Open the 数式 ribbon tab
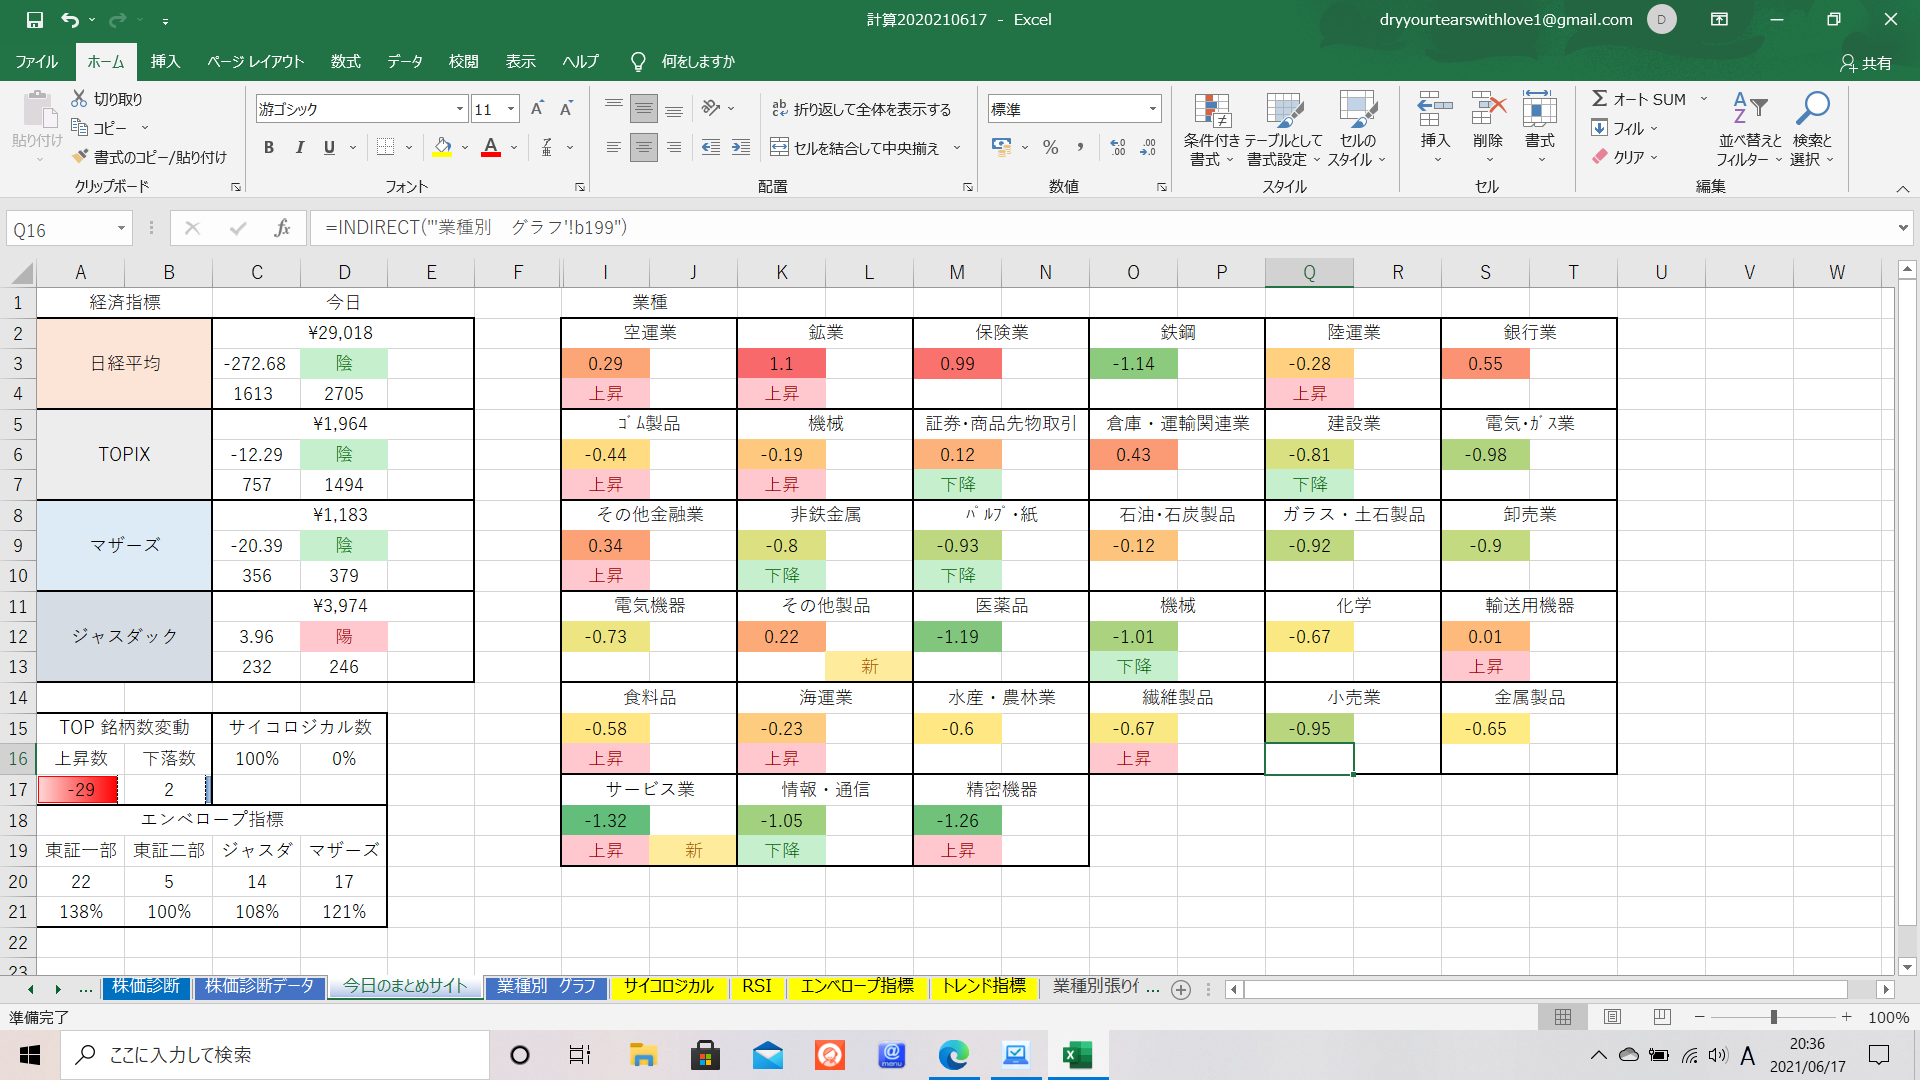 (345, 61)
